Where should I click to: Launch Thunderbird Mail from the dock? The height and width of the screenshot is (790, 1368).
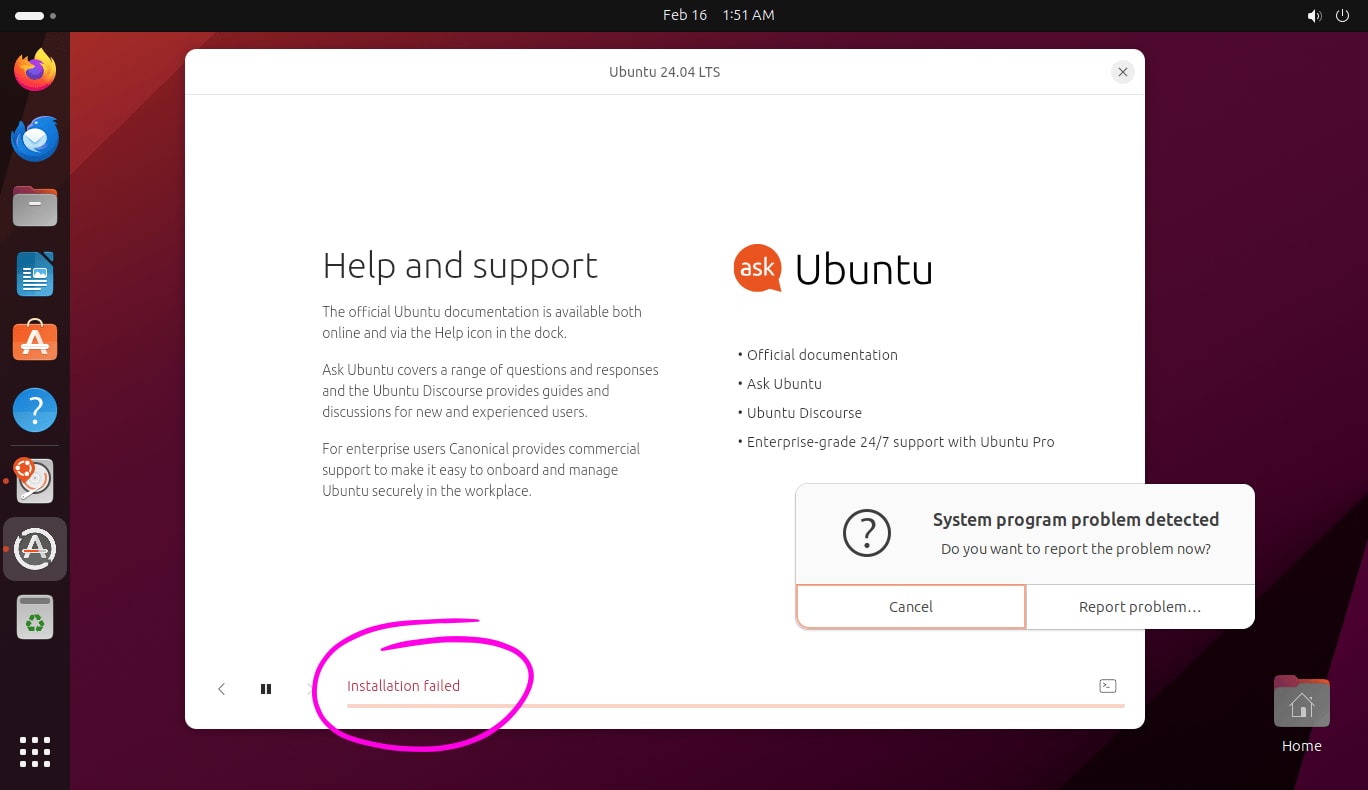[x=35, y=138]
